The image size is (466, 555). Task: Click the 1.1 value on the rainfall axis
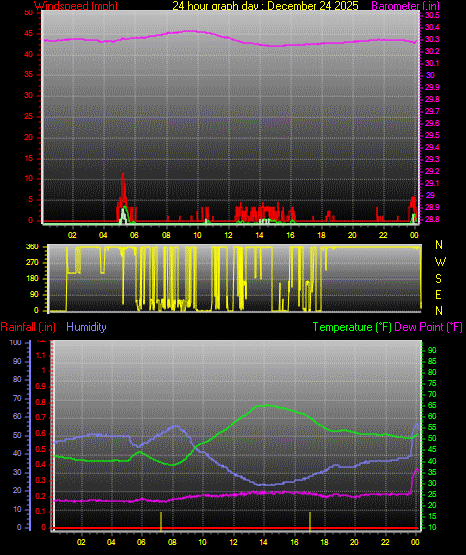point(41,355)
